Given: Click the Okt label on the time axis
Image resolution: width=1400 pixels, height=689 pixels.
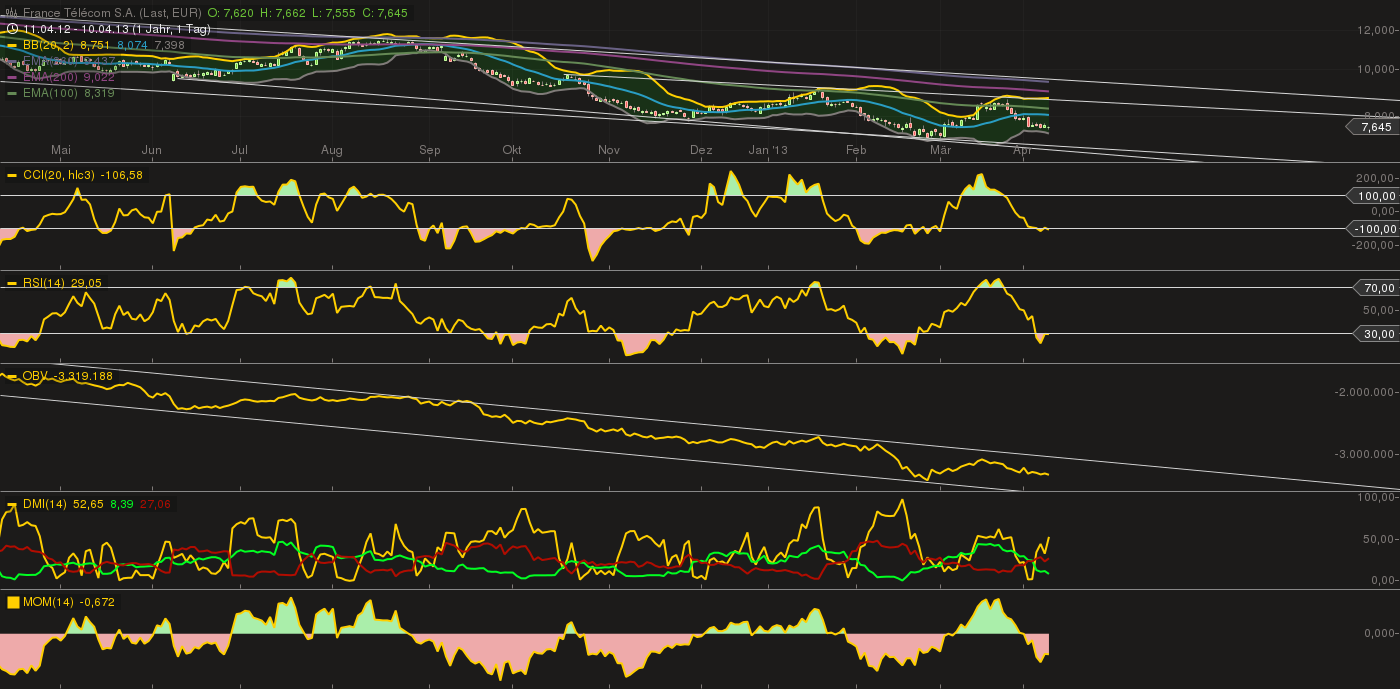Looking at the screenshot, I should pos(512,150).
